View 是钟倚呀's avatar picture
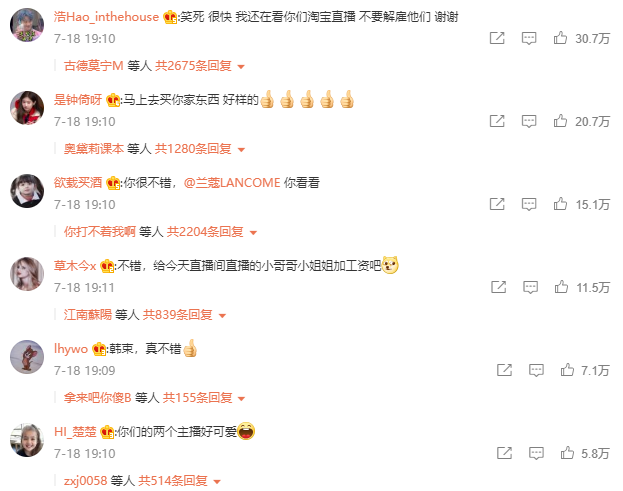Viewport: 623px width, 491px height. click(x=27, y=108)
